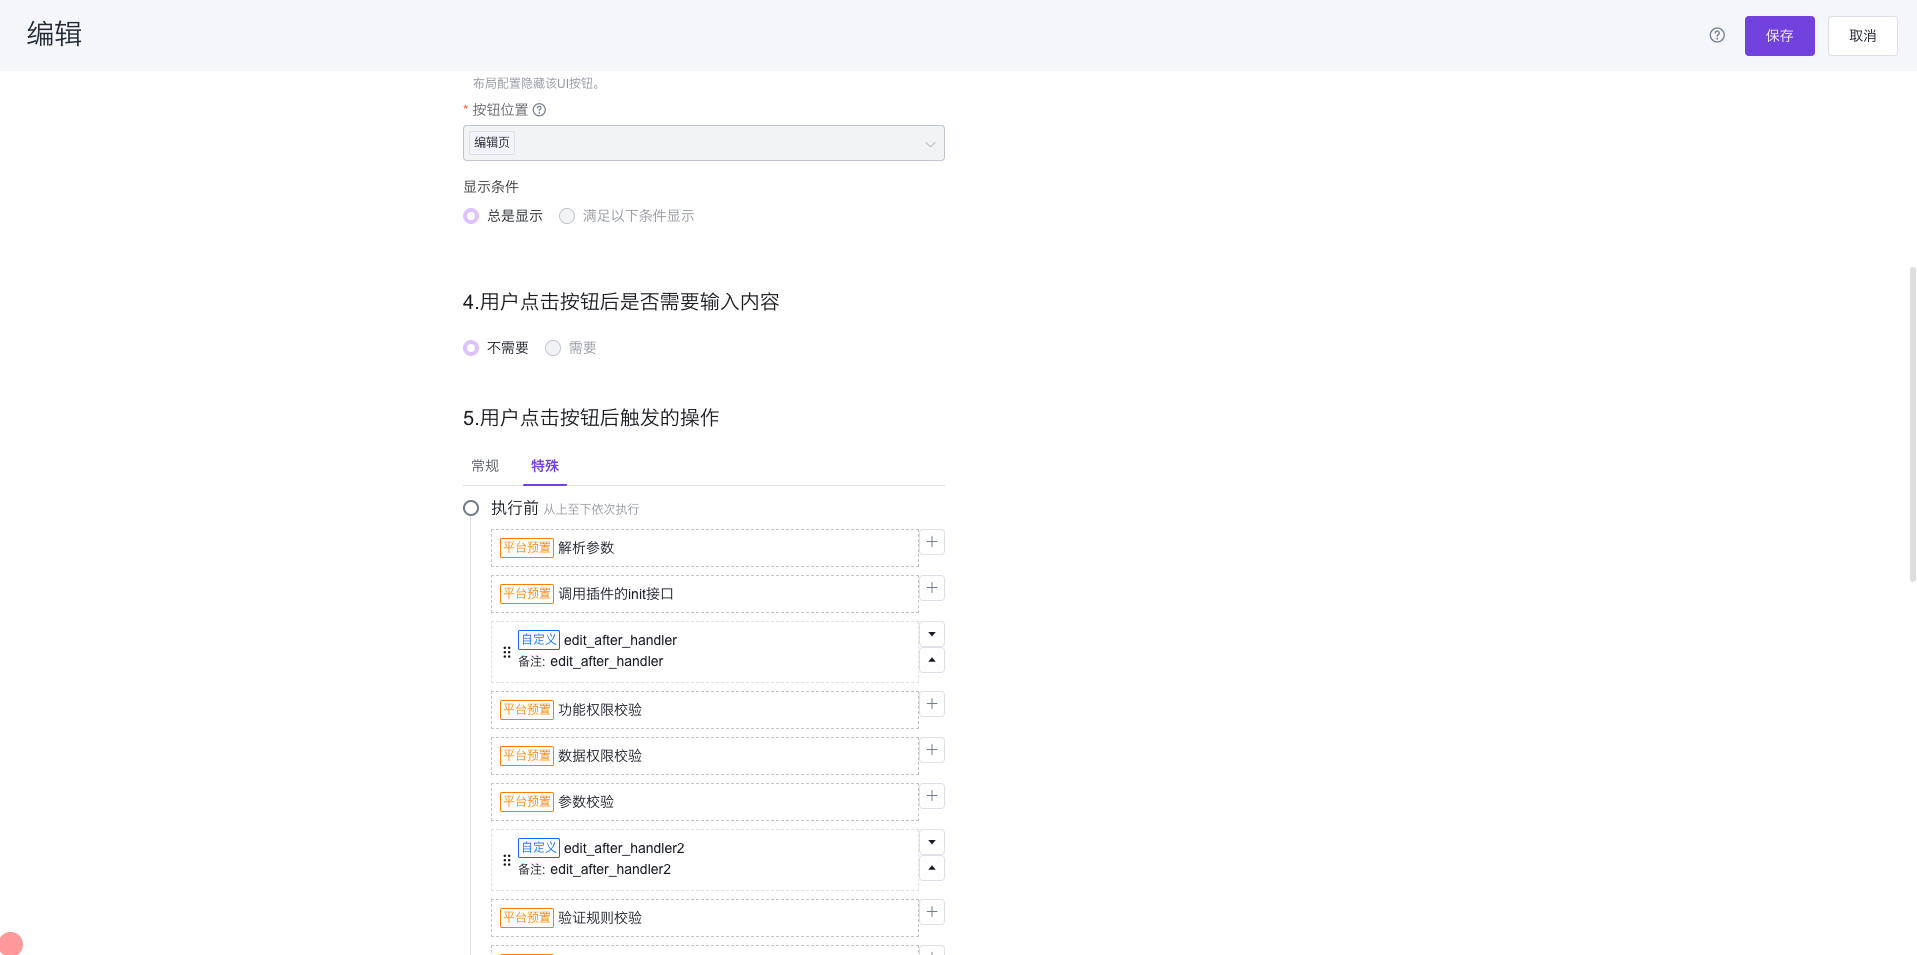Switch to the 常规 tab
This screenshot has width=1917, height=955.
484,465
